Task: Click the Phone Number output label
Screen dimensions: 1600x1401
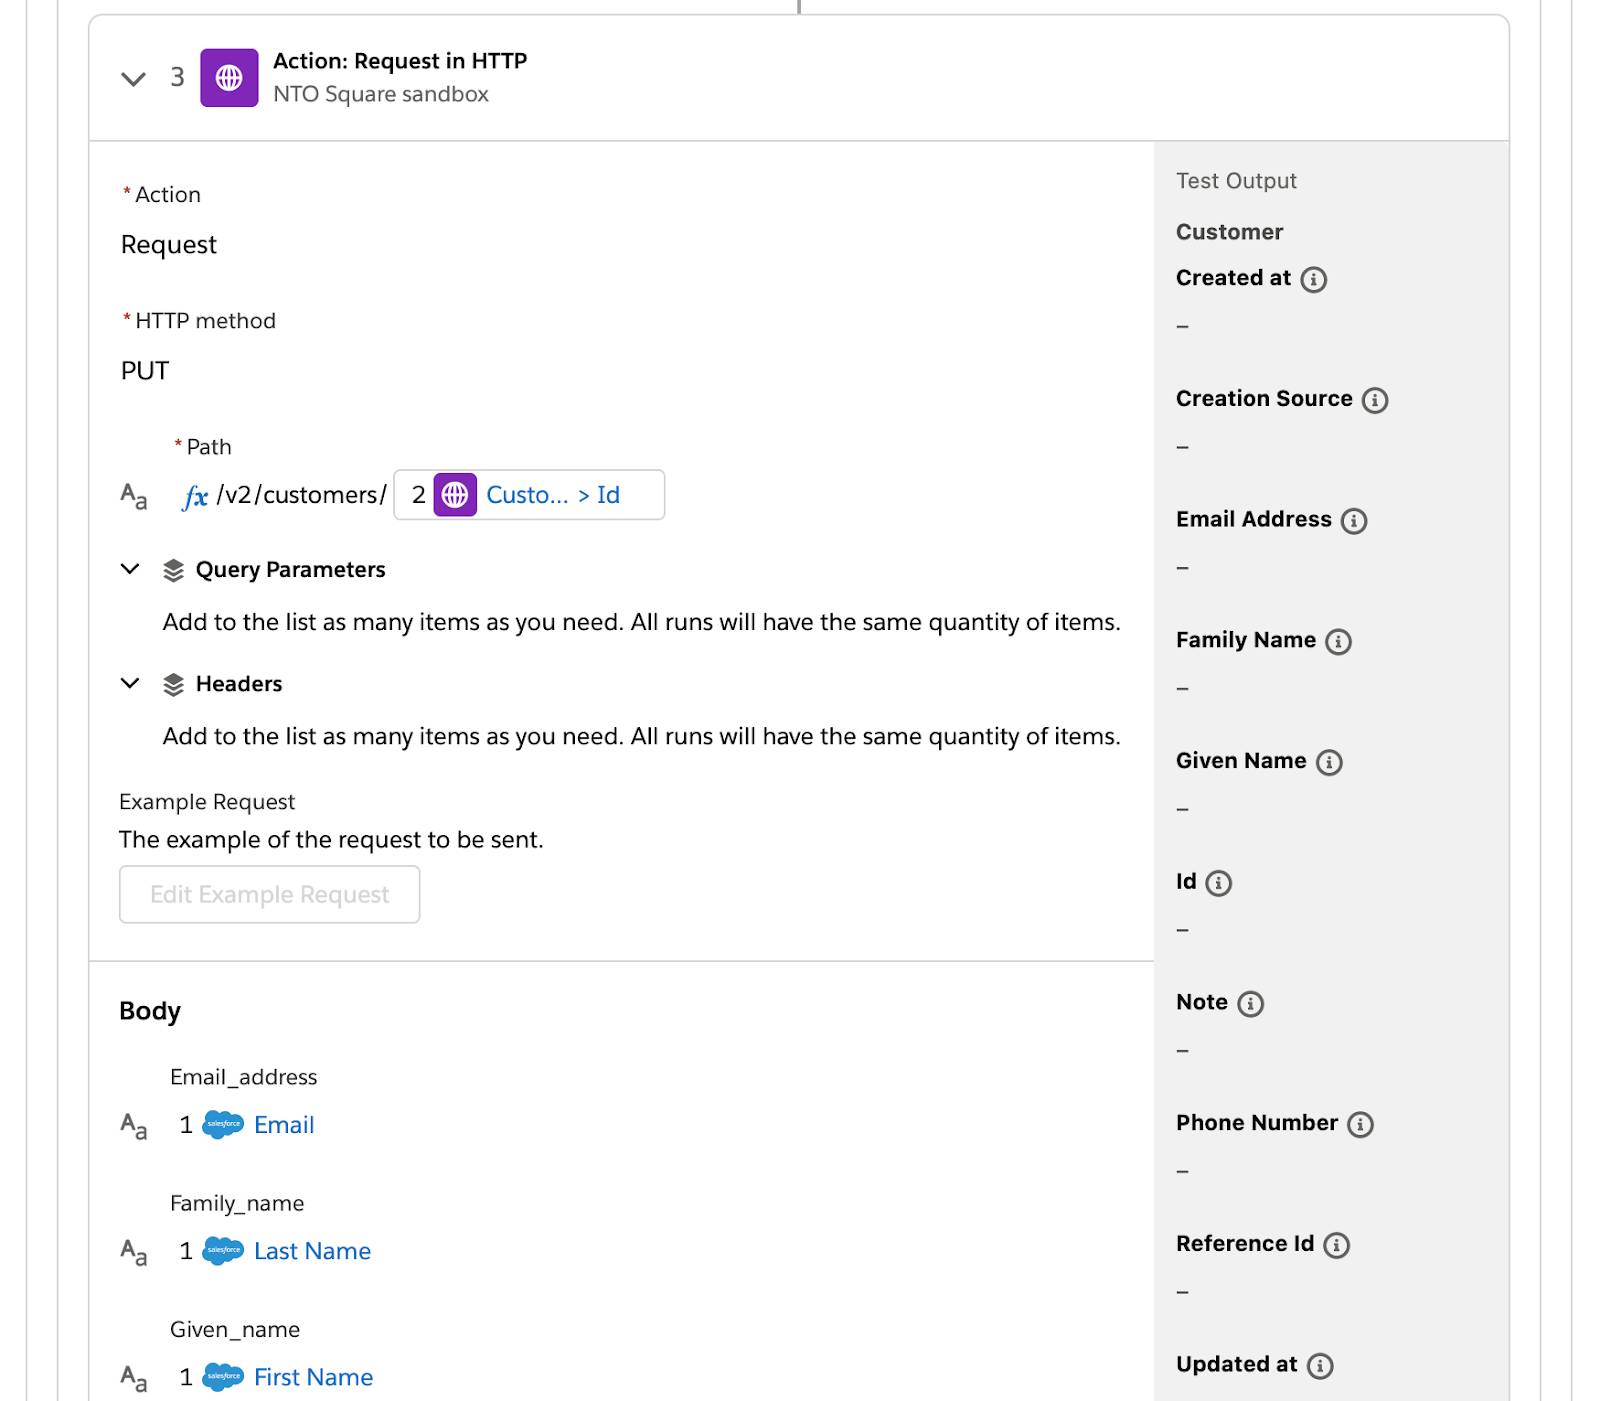Action: pyautogui.click(x=1257, y=1123)
